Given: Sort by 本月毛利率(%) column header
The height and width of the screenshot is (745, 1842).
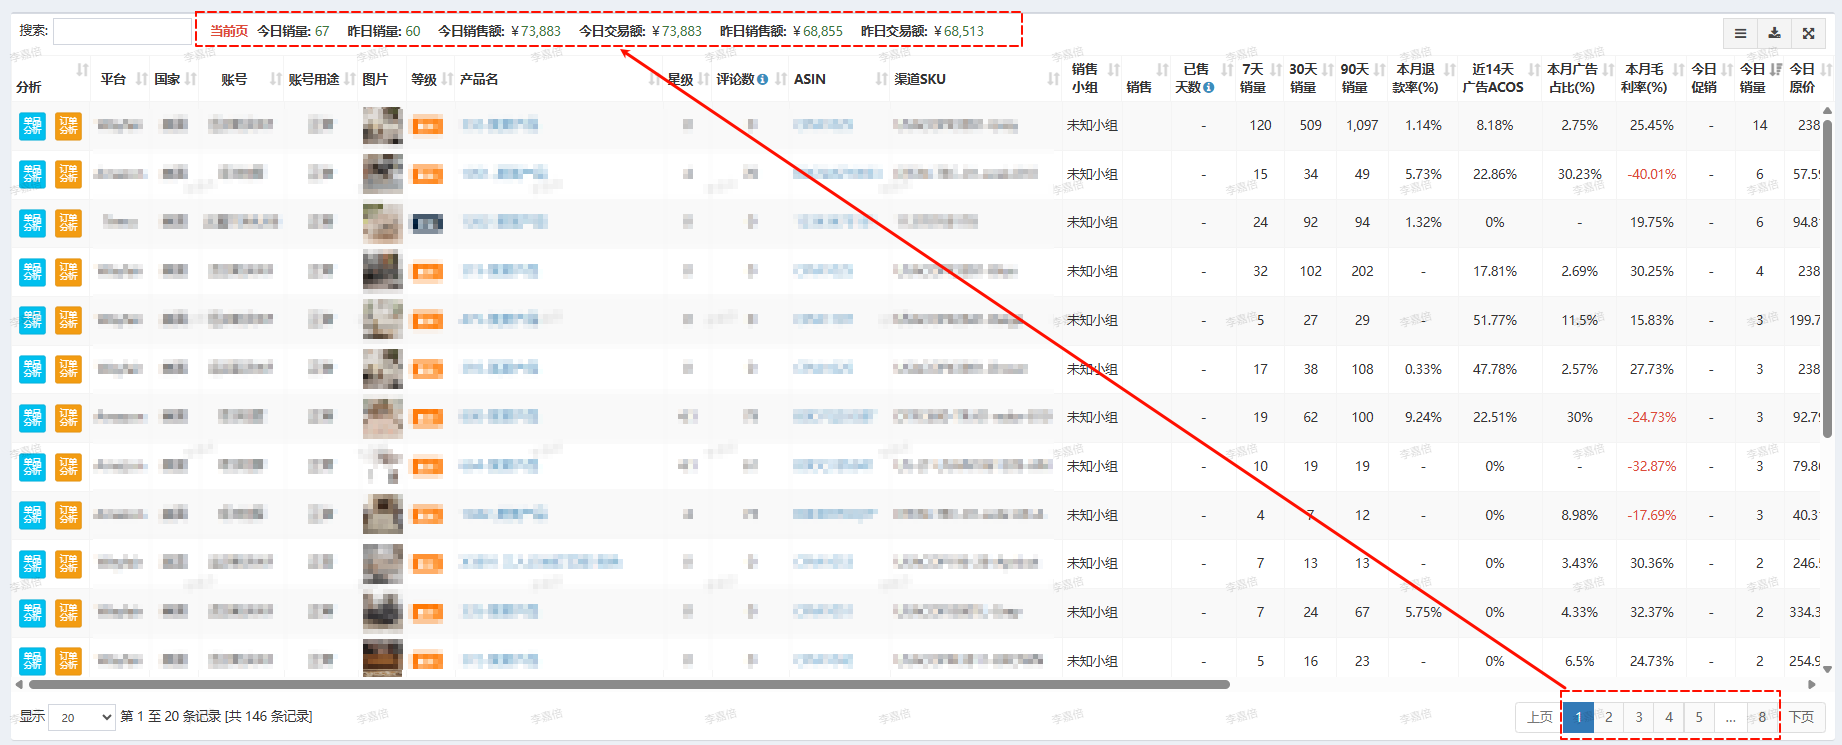Looking at the screenshot, I should 1644,78.
